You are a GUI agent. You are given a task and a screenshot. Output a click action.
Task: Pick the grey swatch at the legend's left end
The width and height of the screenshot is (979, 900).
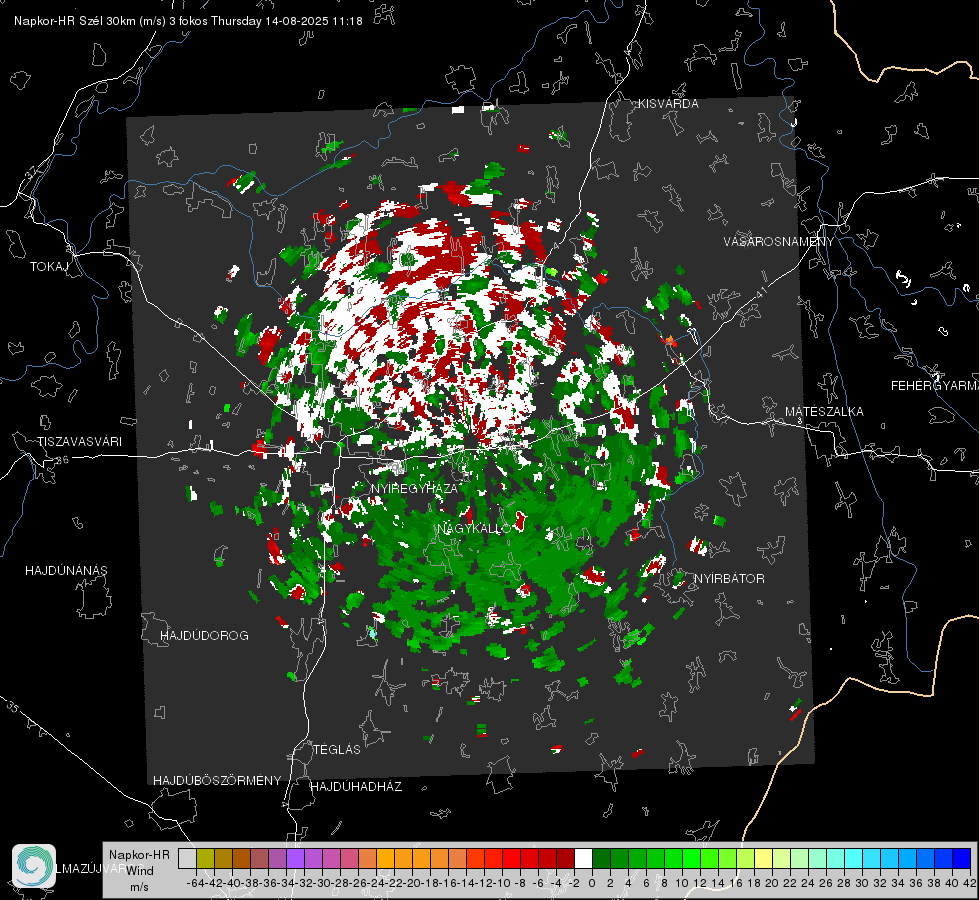(x=187, y=858)
